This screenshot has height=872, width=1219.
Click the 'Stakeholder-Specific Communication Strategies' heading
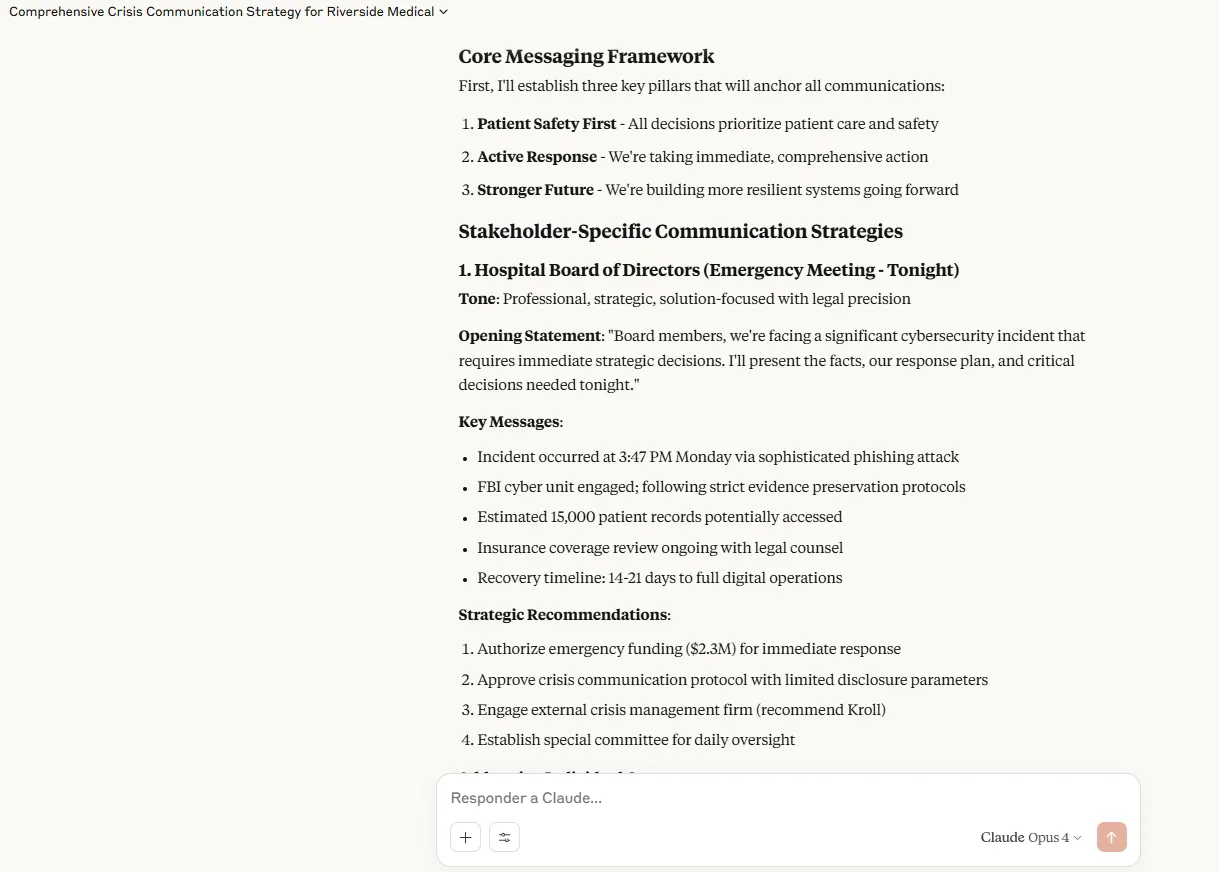[680, 232]
